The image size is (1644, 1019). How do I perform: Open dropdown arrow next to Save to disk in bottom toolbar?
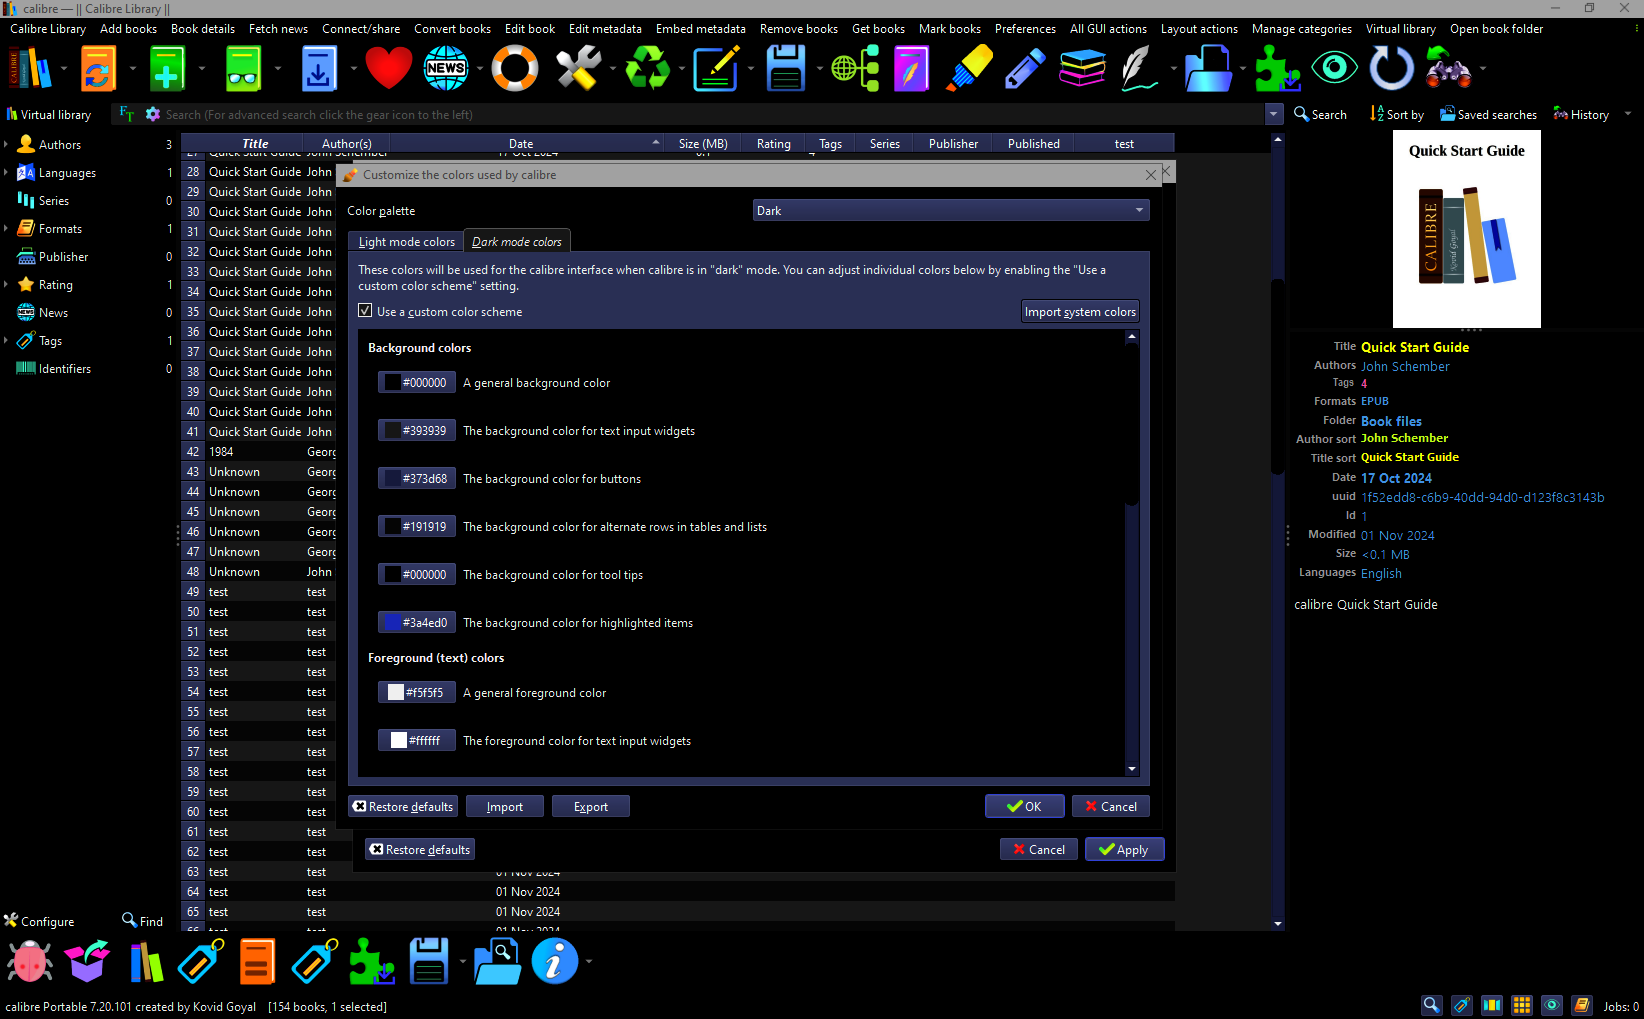coord(462,962)
